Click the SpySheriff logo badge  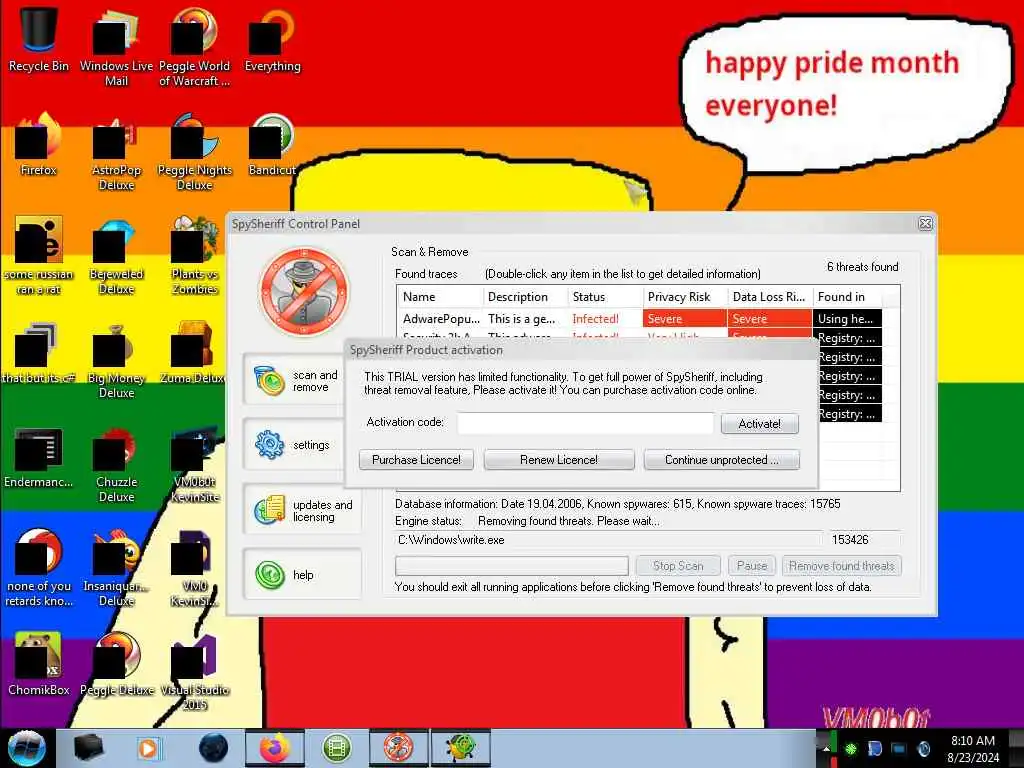pyautogui.click(x=304, y=291)
